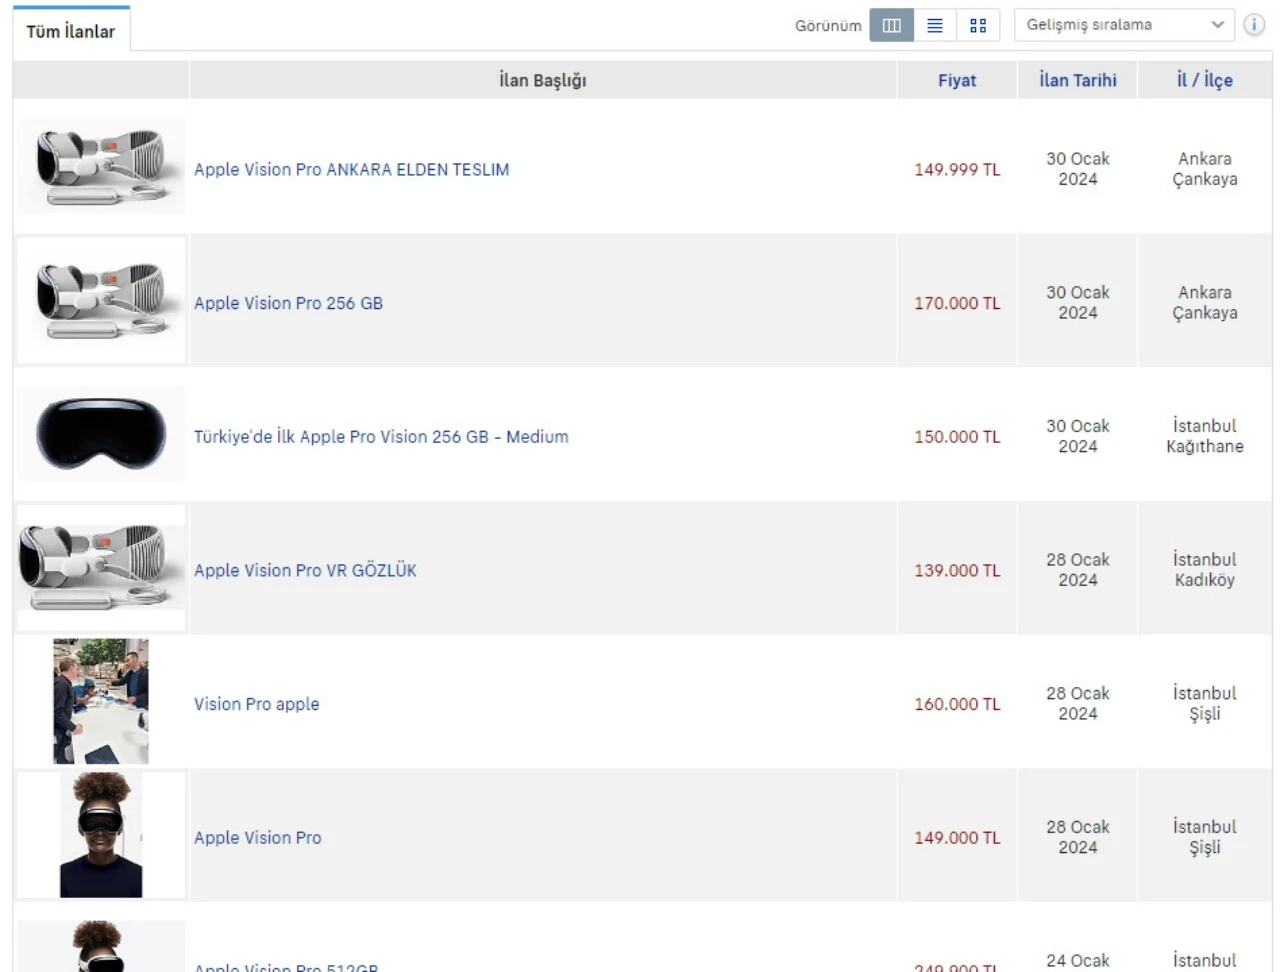The height and width of the screenshot is (972, 1280).
Task: Click thumbnail for 149.000 TL listing
Action: click(x=101, y=835)
